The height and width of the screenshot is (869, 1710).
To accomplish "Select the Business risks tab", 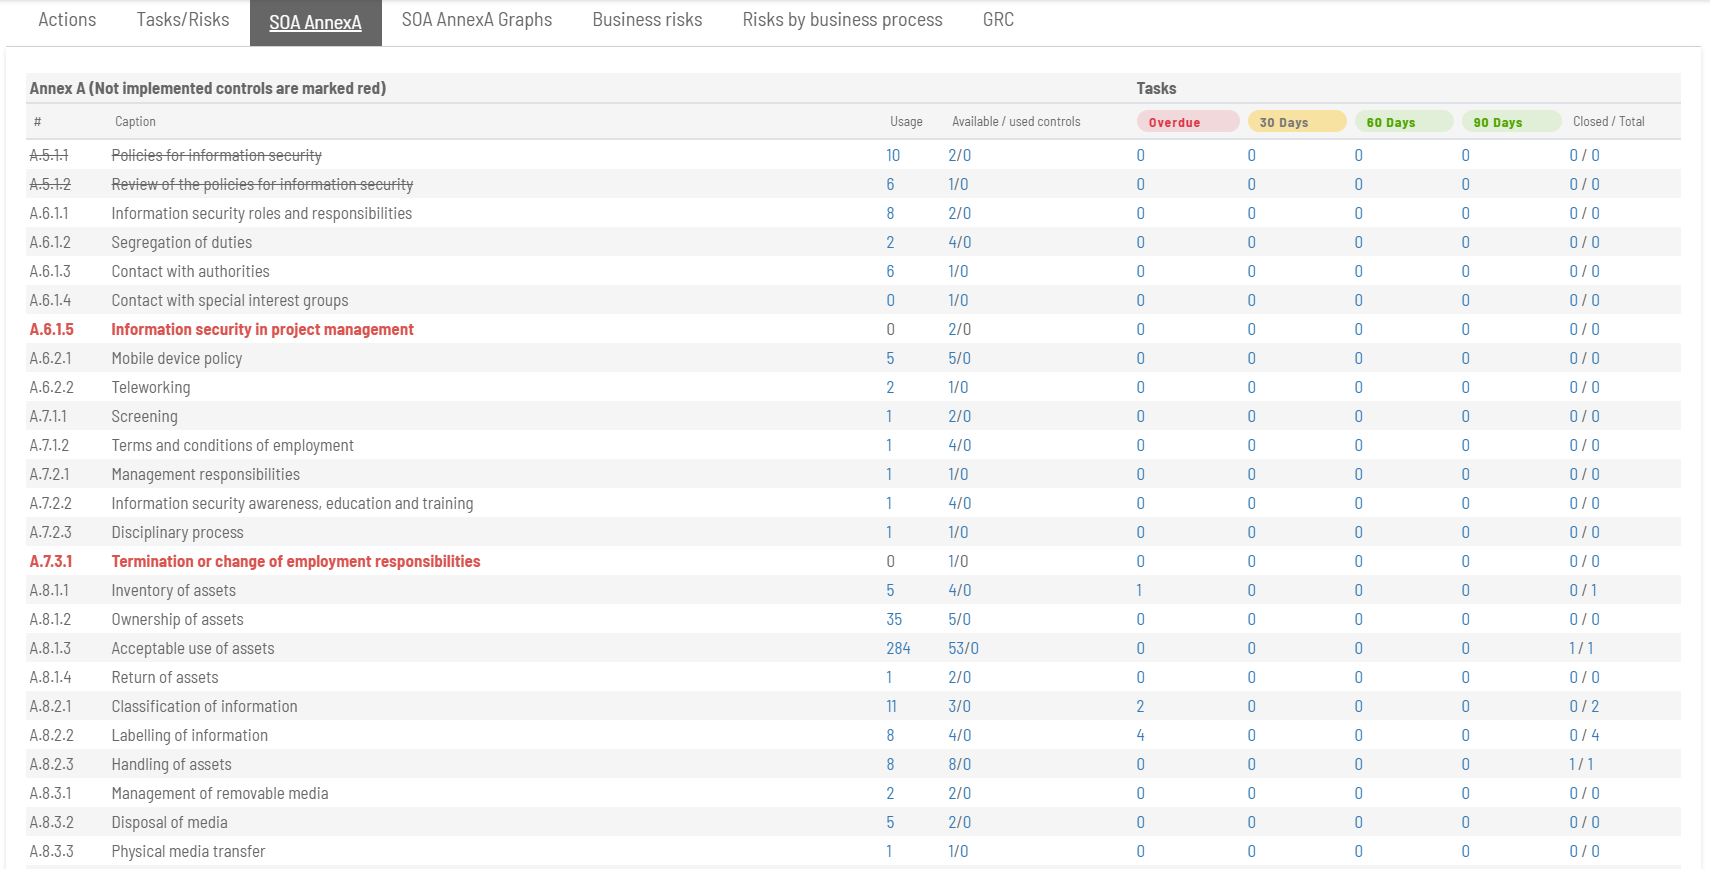I will click(647, 20).
